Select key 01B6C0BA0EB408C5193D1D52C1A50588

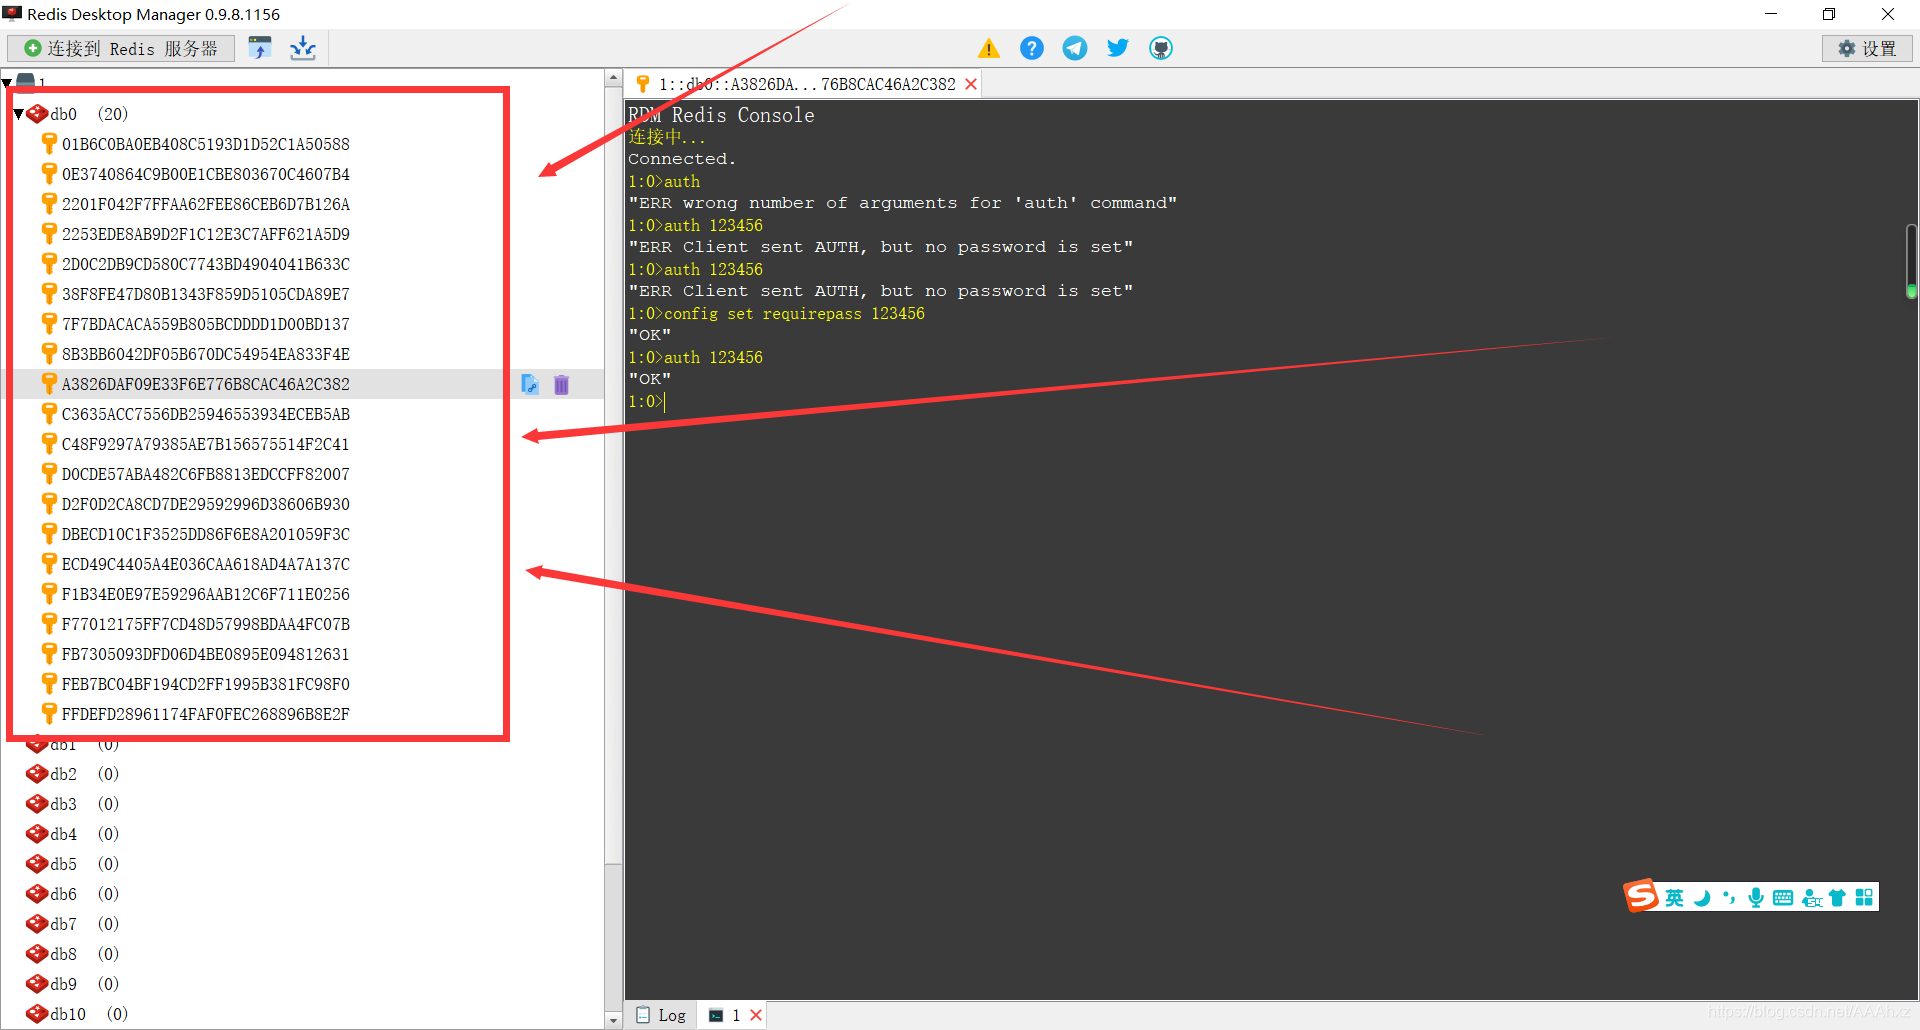pos(205,144)
